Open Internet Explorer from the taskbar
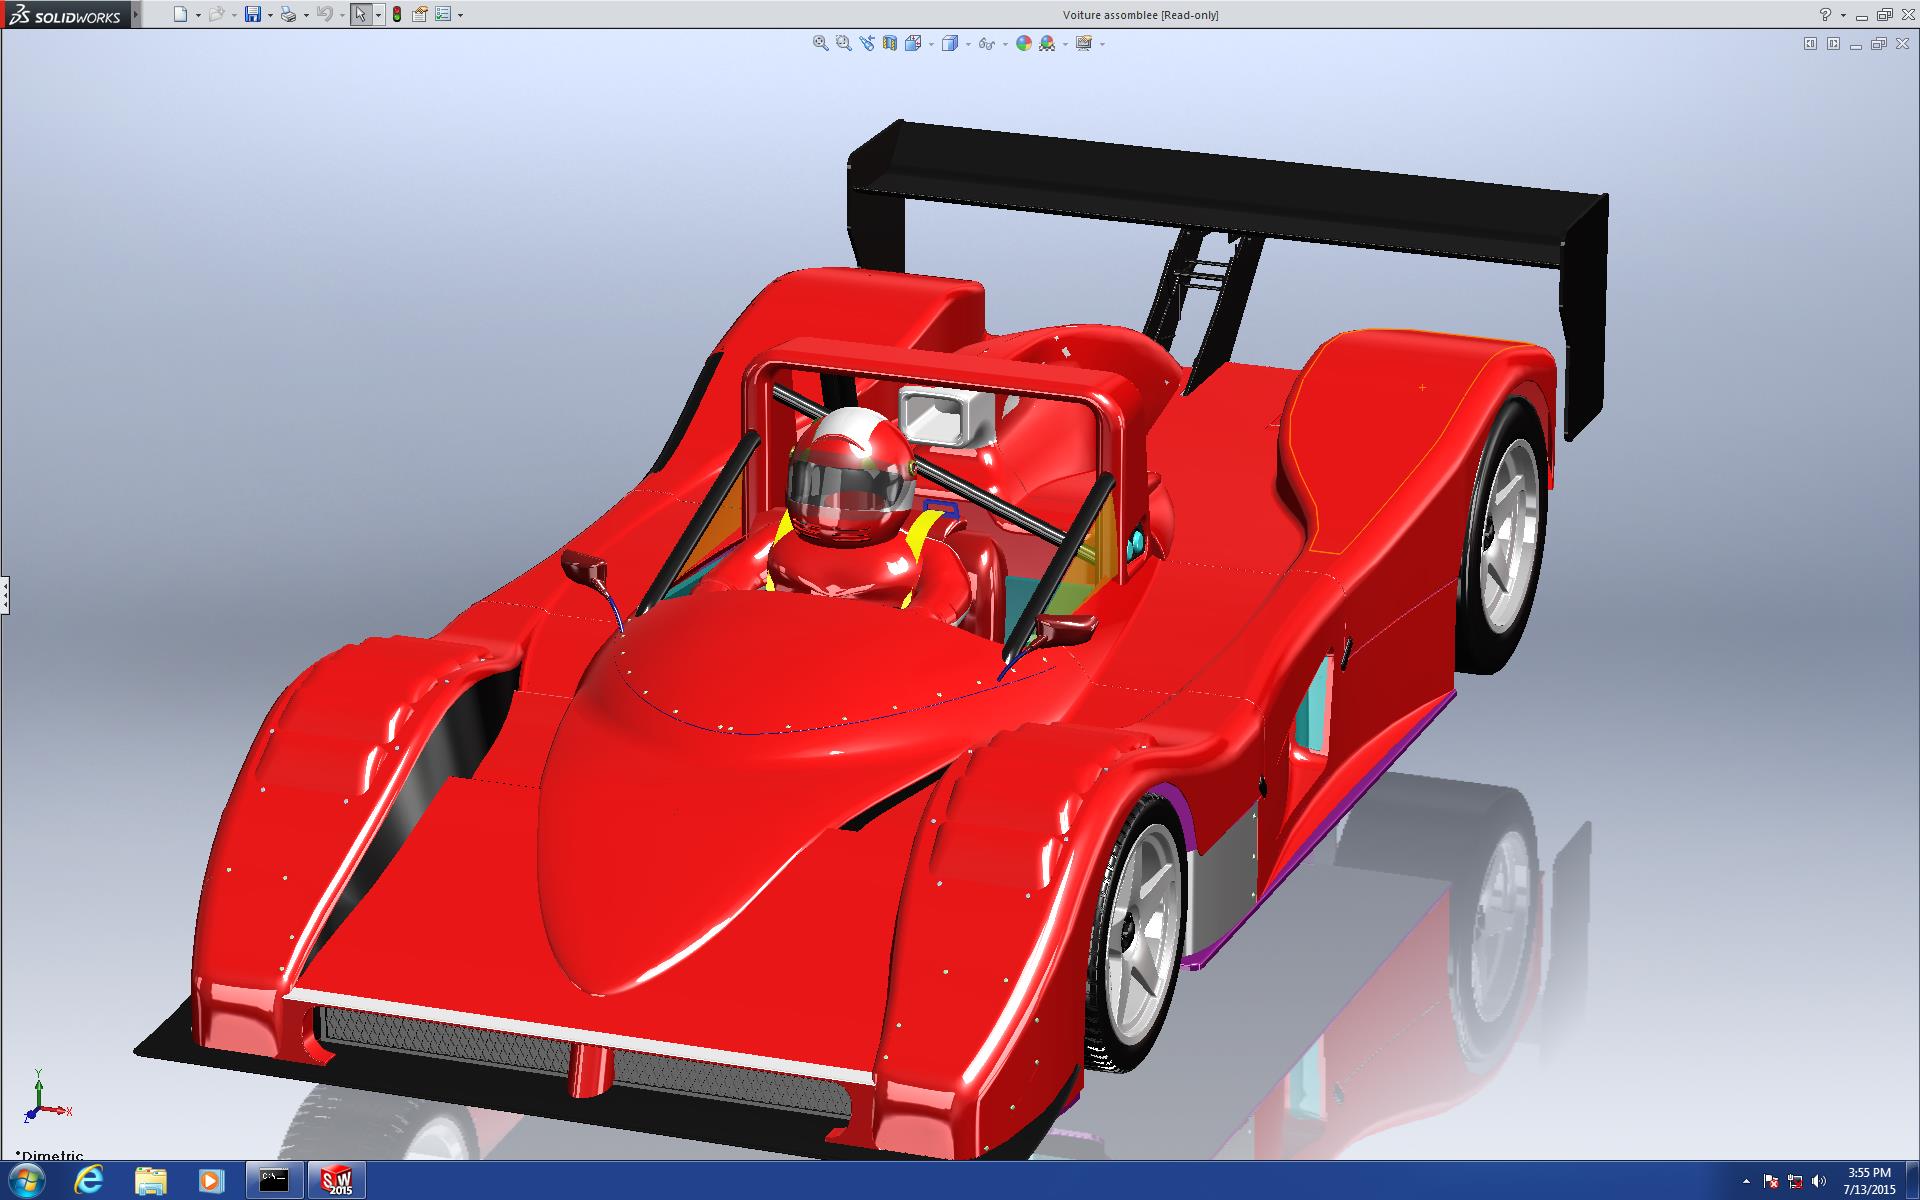Screen dimensions: 1920x1200 pyautogui.click(x=89, y=1180)
